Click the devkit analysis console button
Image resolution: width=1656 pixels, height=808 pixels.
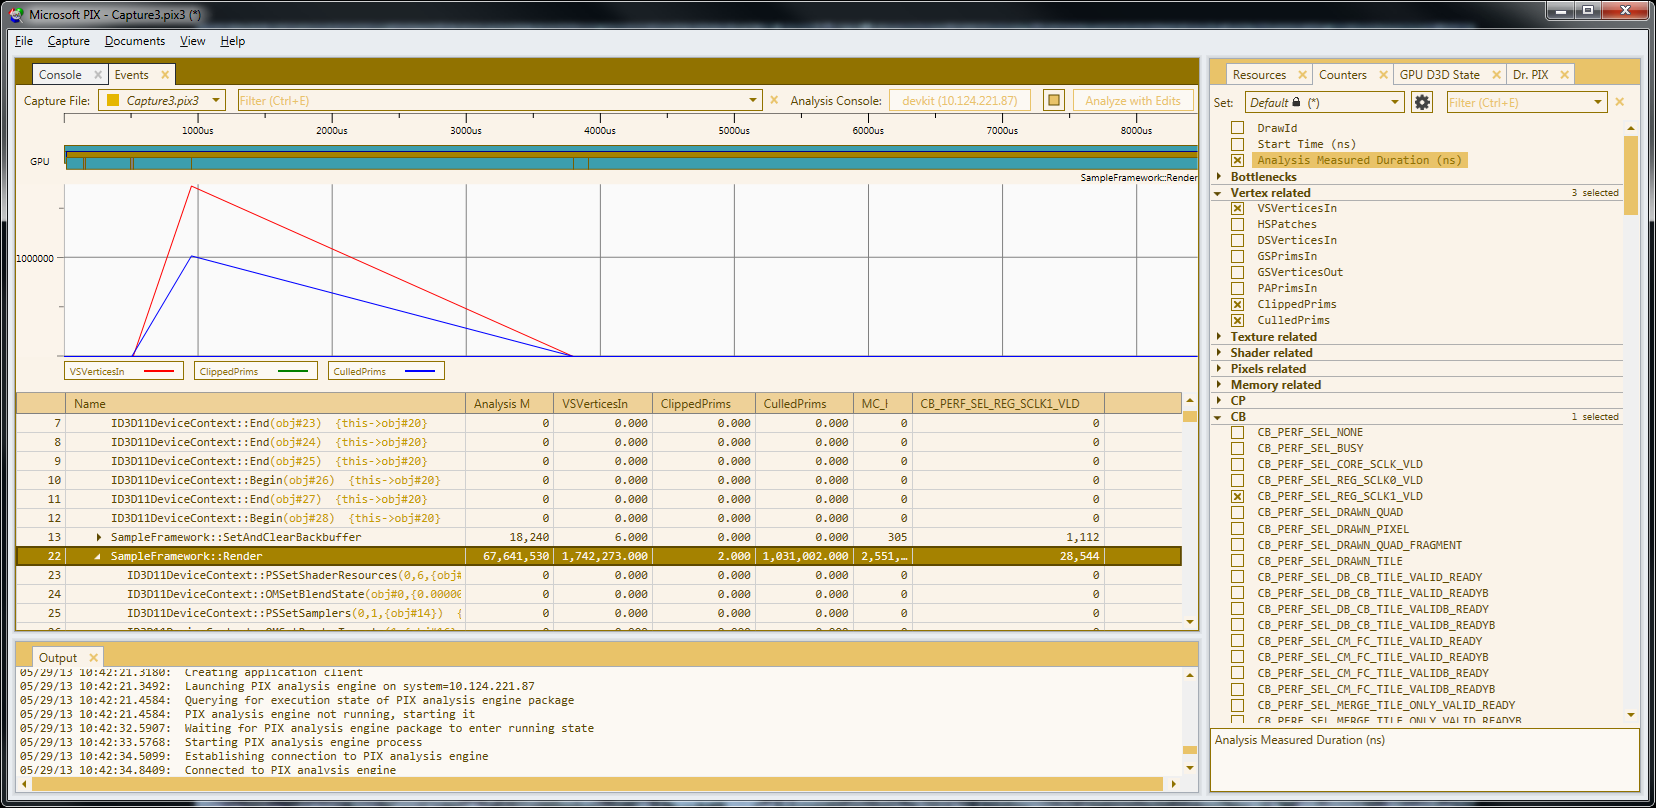[959, 100]
